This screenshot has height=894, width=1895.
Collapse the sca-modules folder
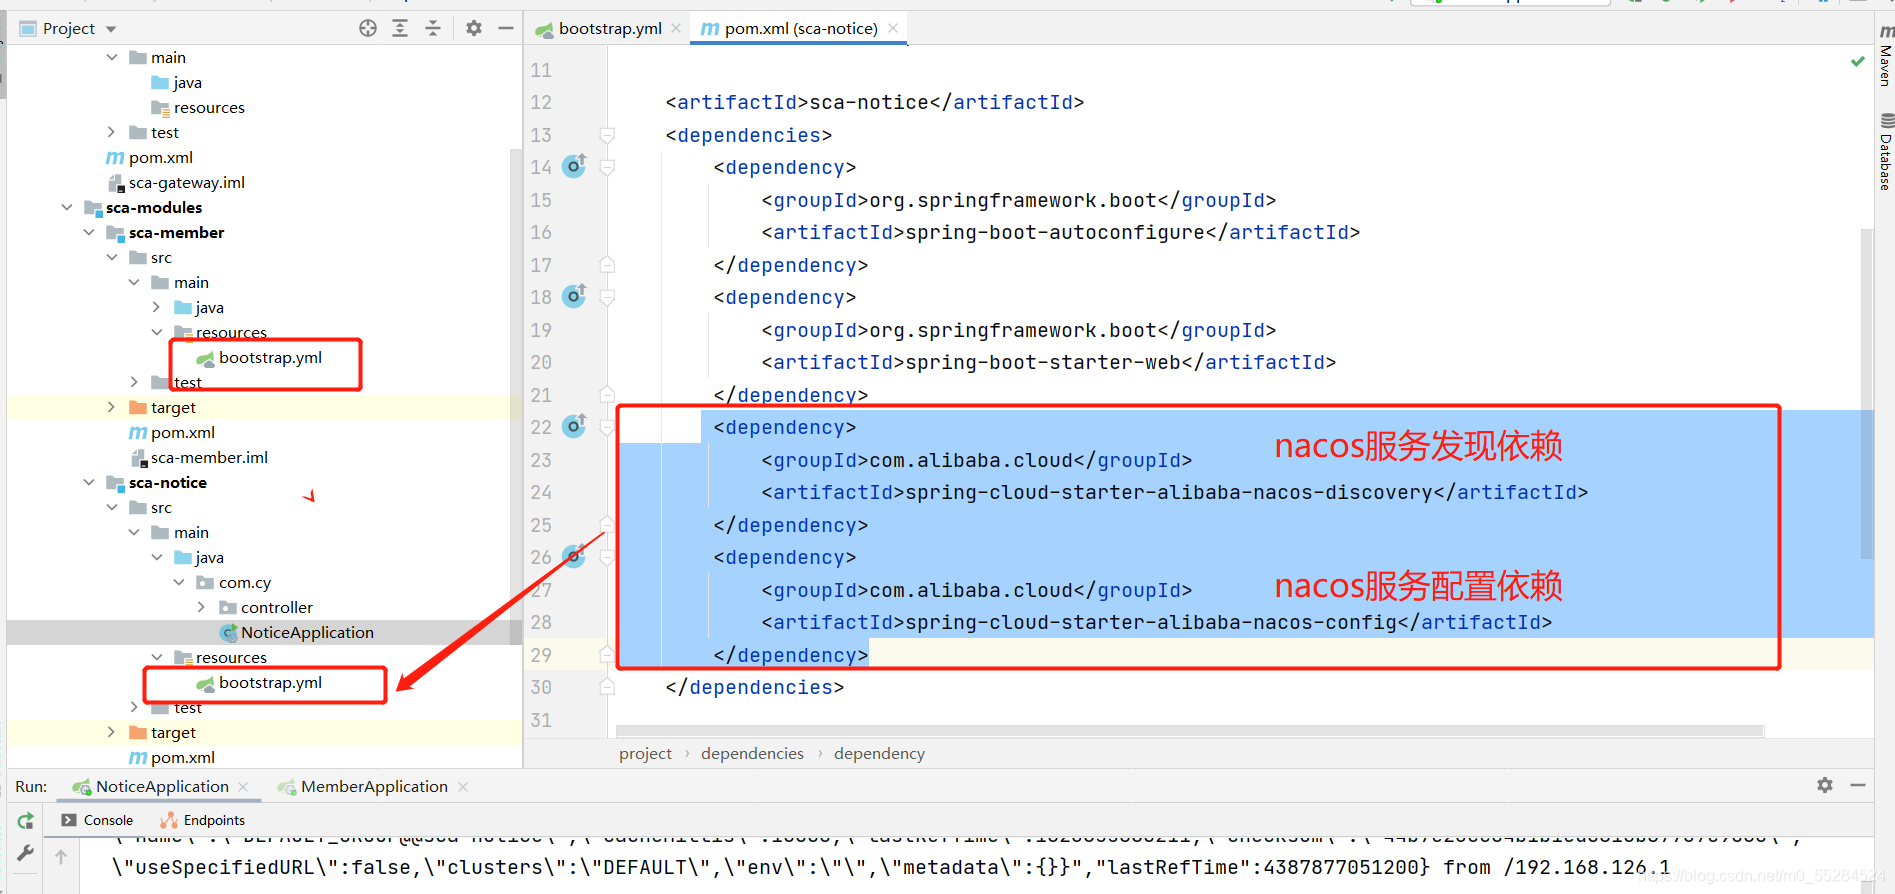point(67,207)
